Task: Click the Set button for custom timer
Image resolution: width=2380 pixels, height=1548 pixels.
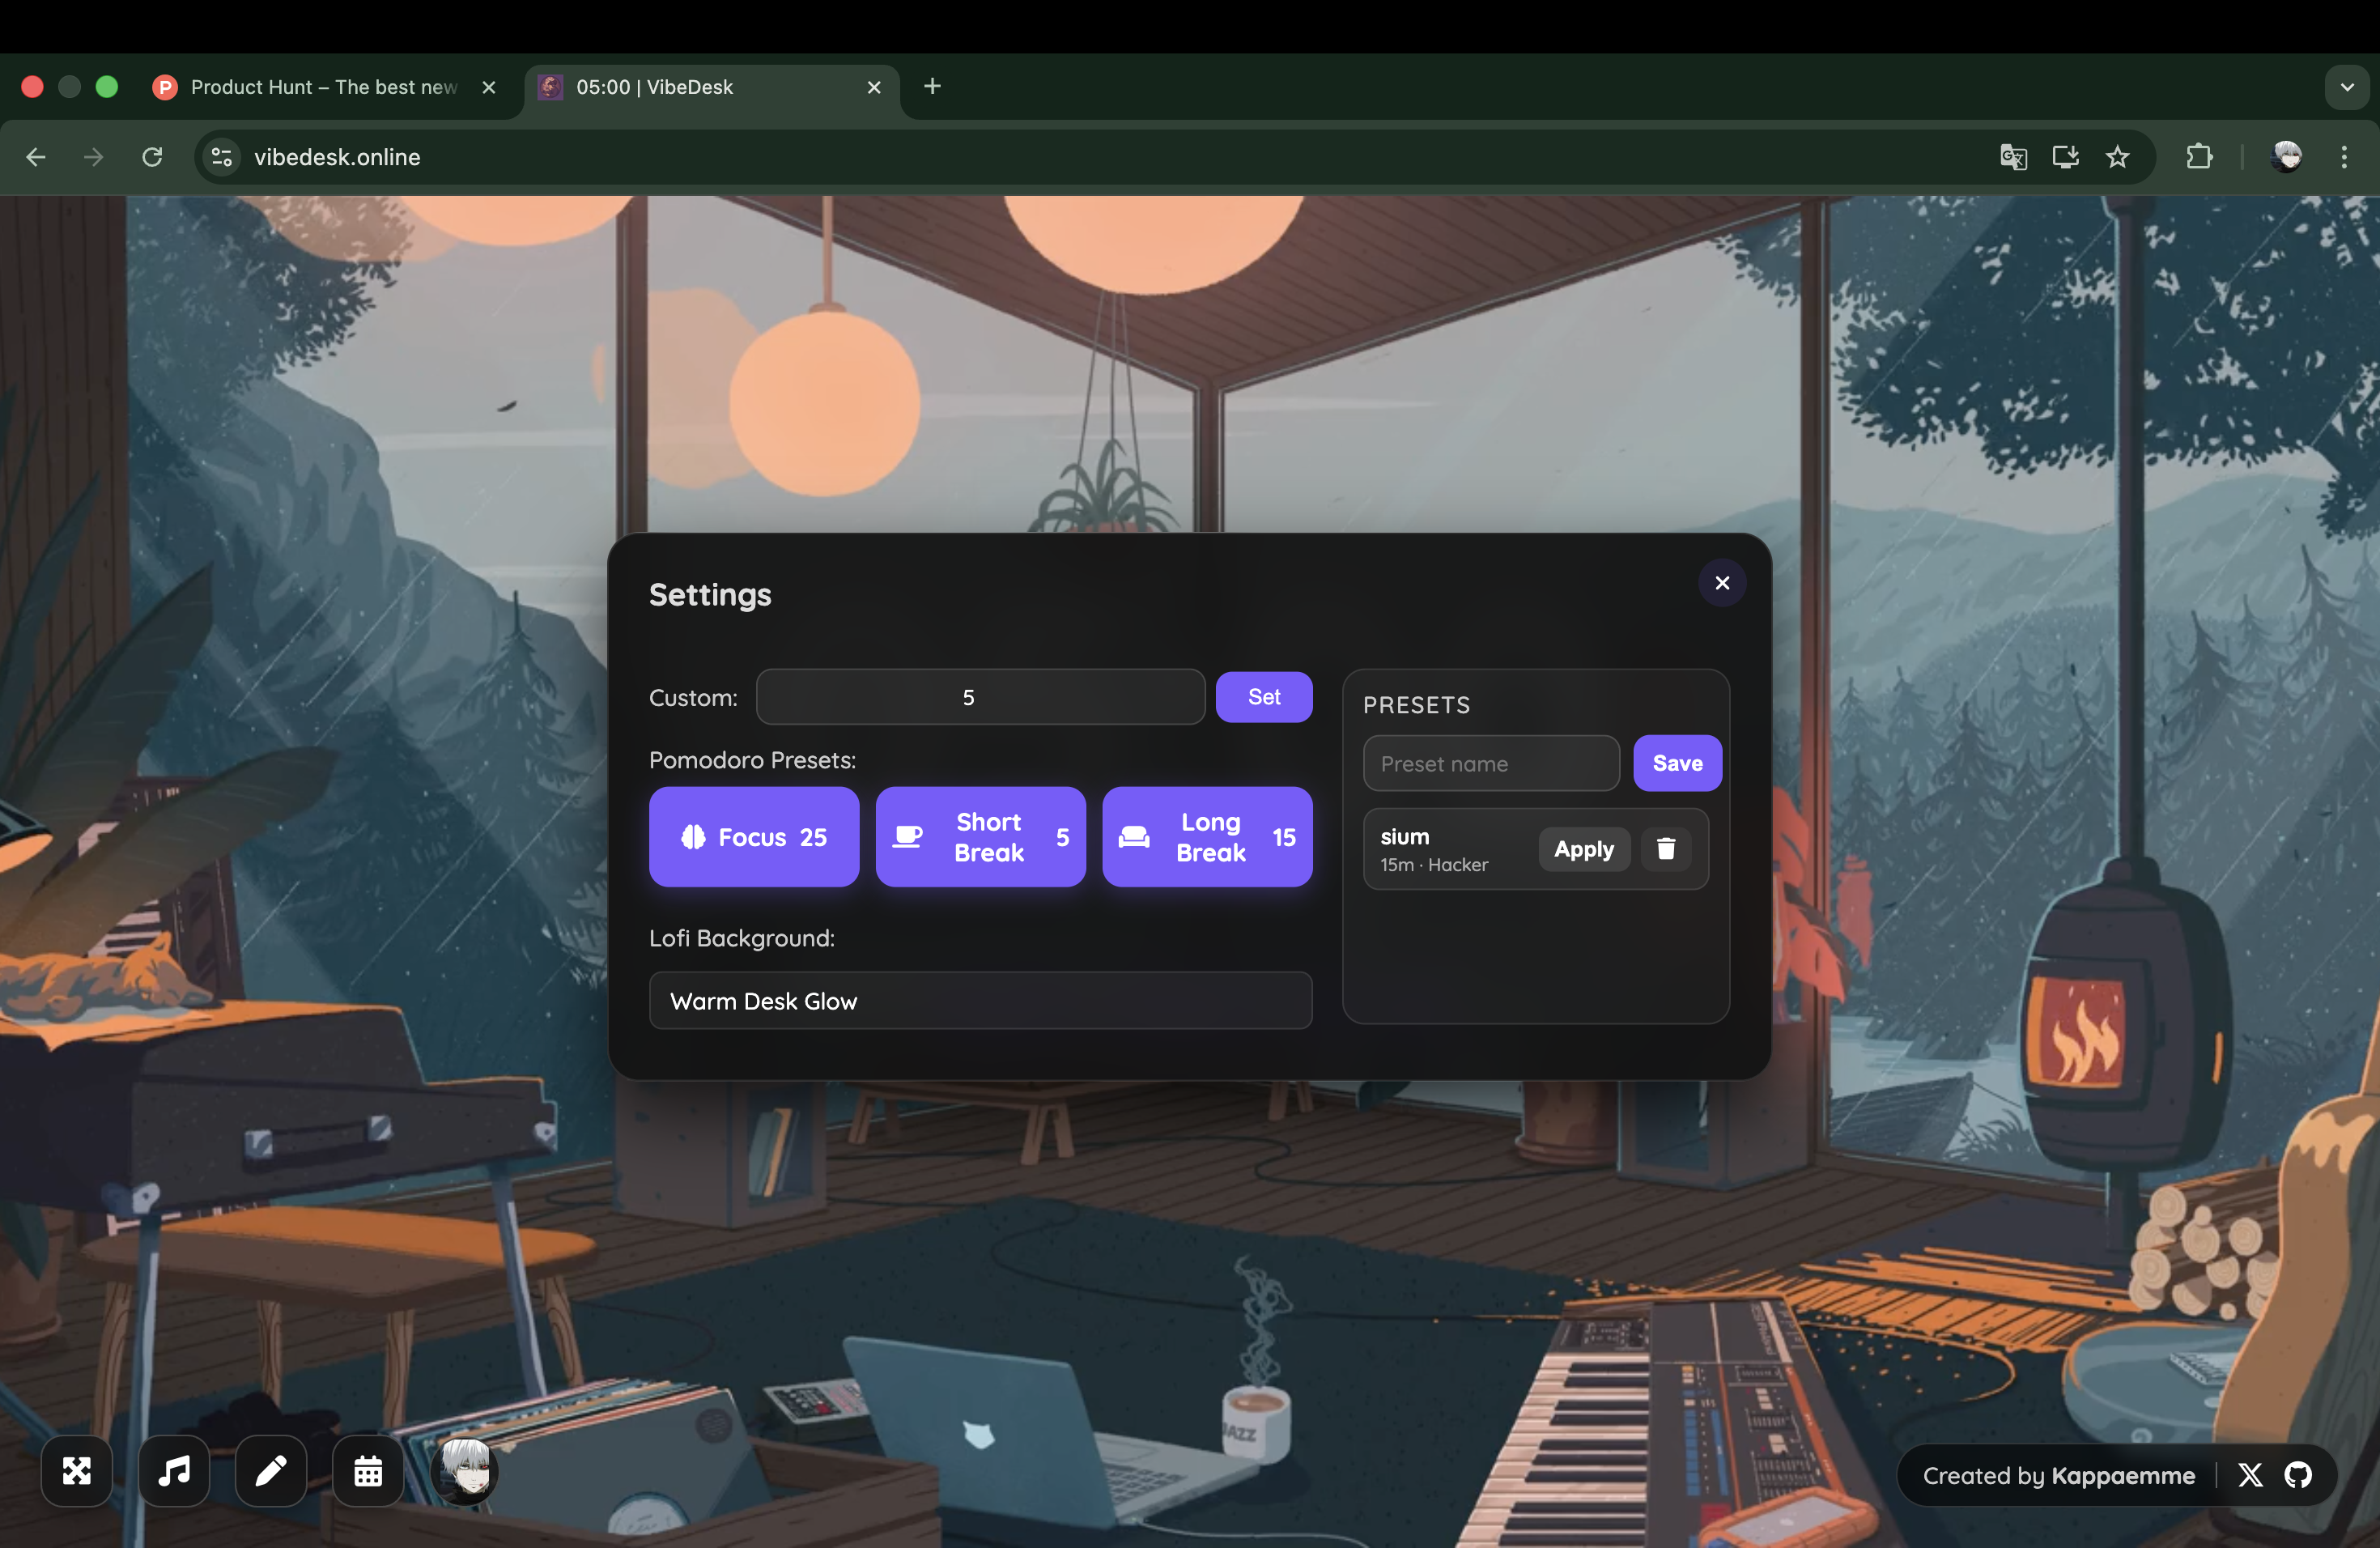Action: (x=1263, y=697)
